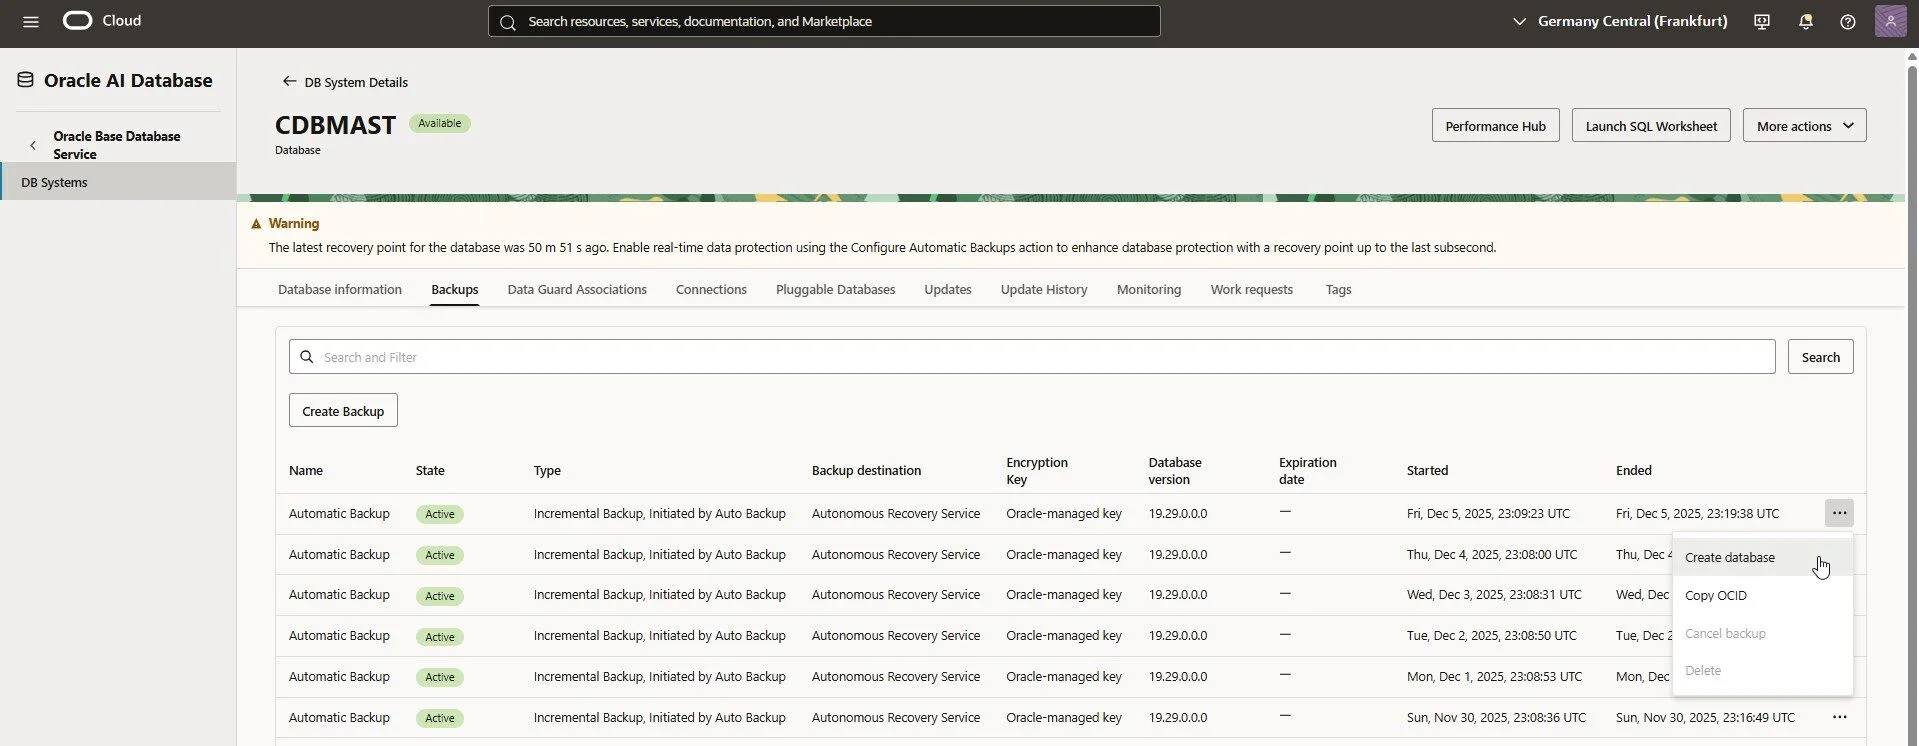The height and width of the screenshot is (746, 1919).
Task: Open the Connections tab
Action: [711, 289]
